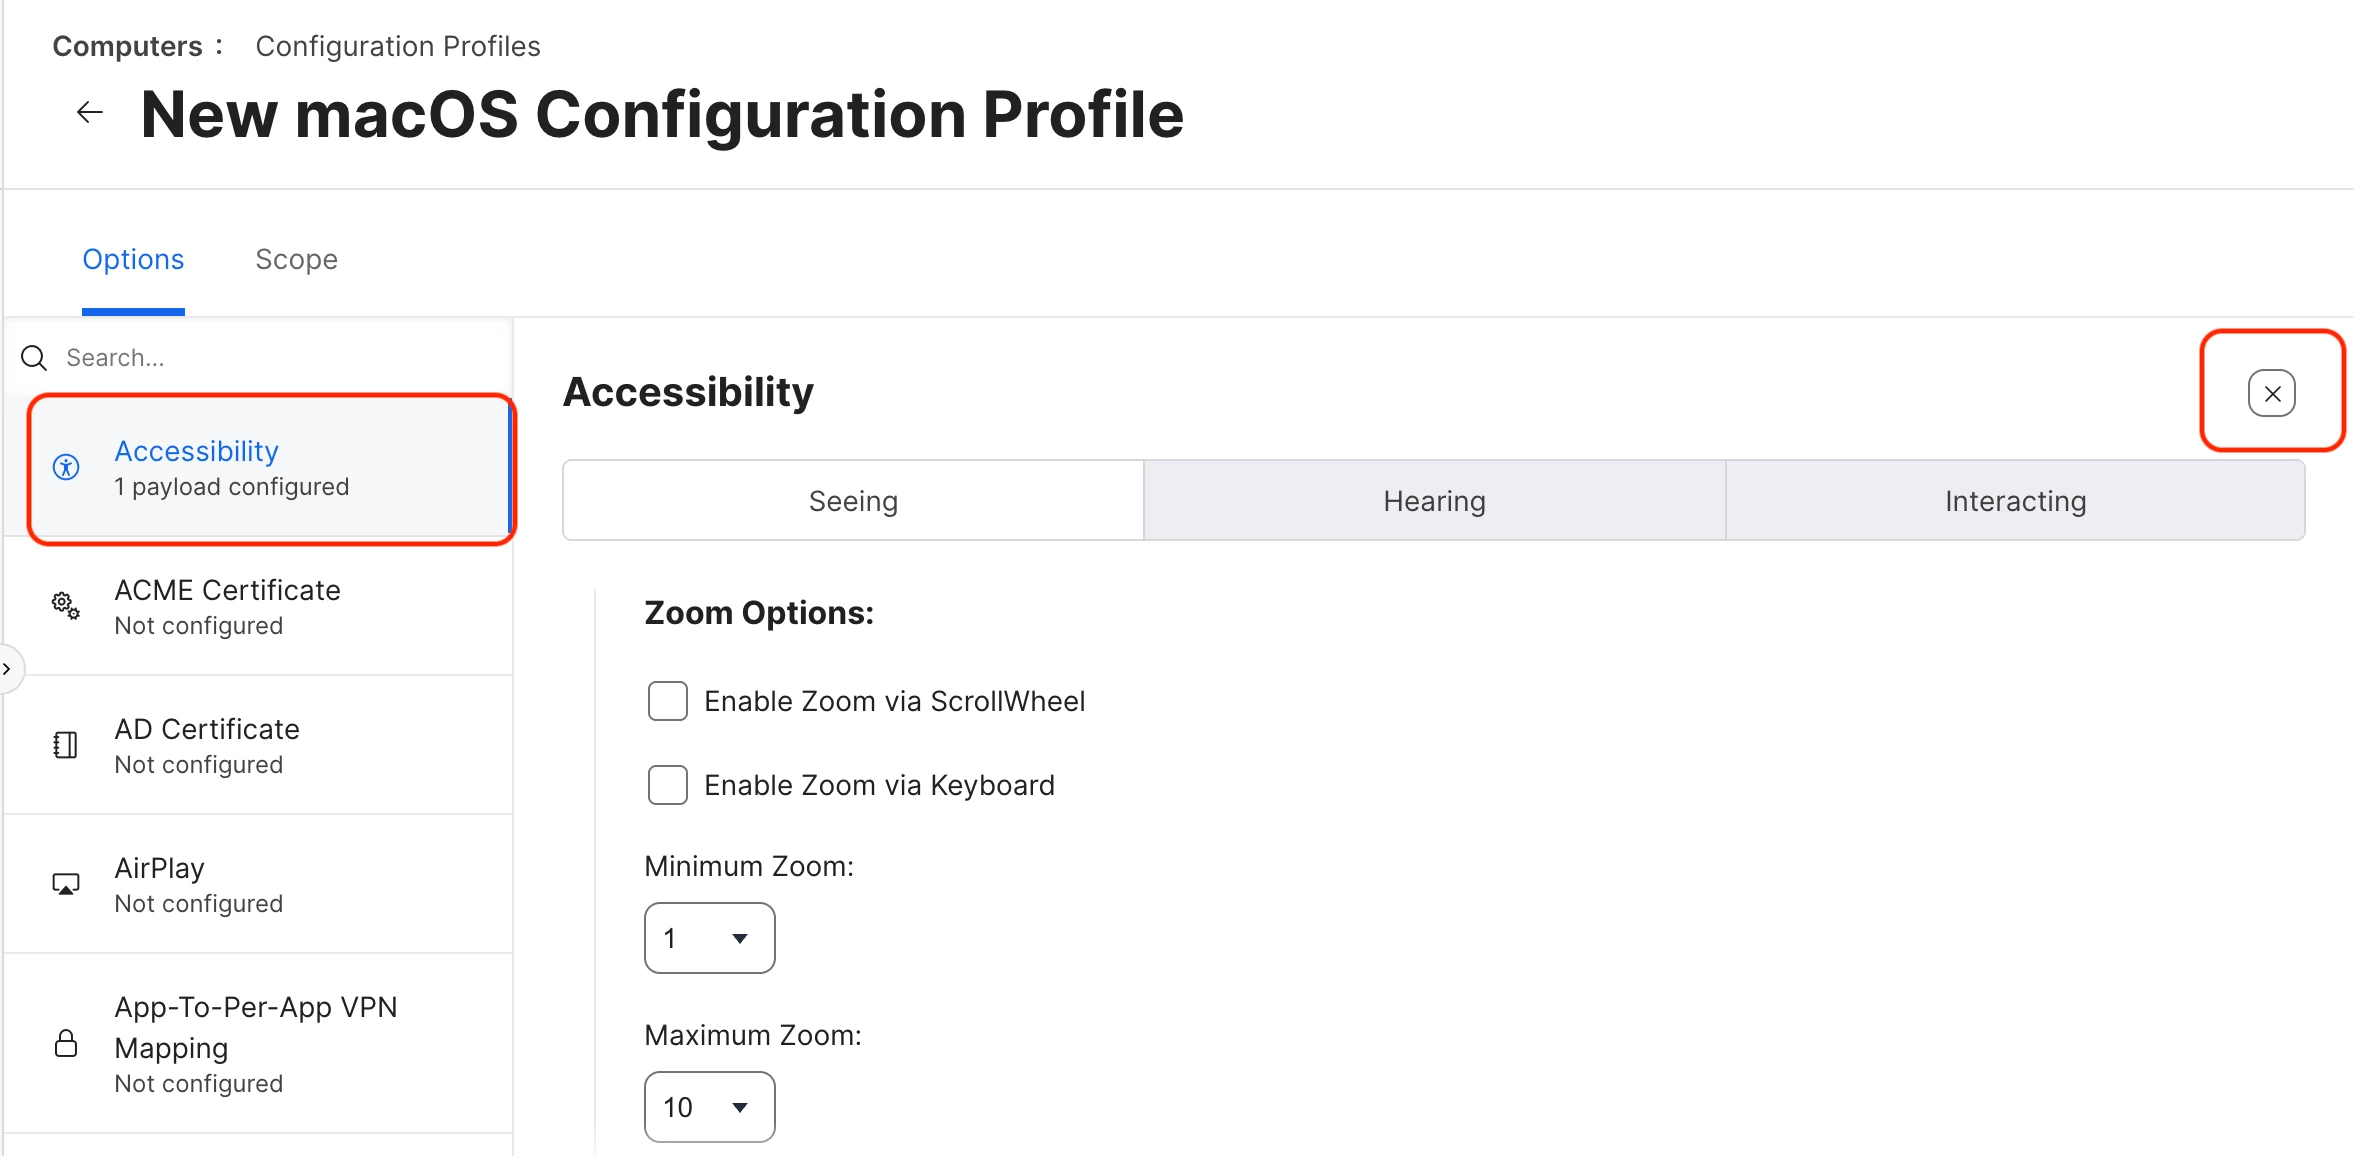This screenshot has height=1156, width=2354.
Task: Click the search magnifier icon
Action: (34, 358)
